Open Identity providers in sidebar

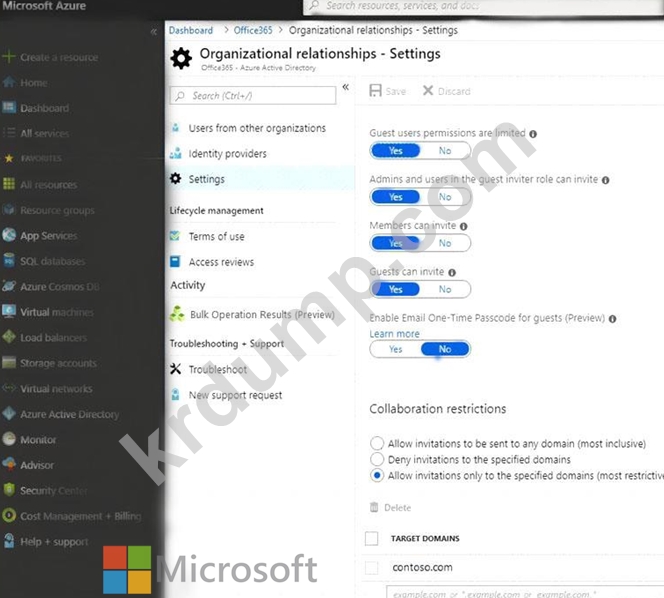(227, 154)
